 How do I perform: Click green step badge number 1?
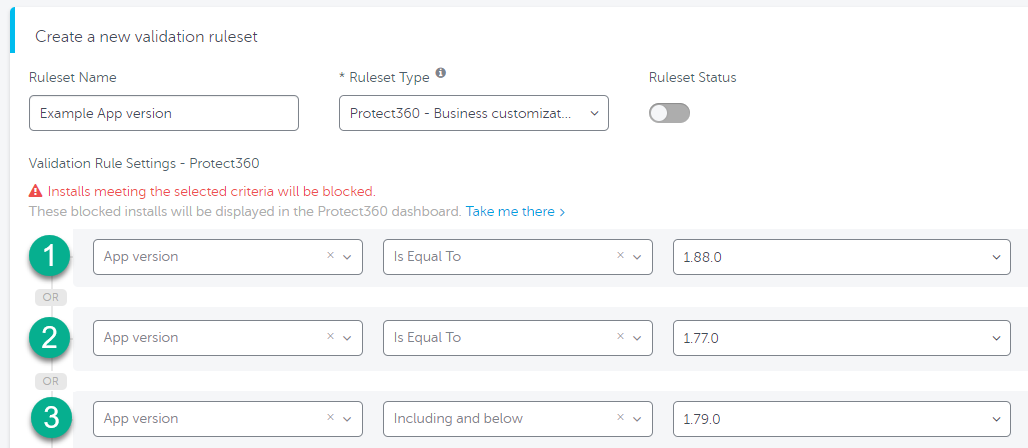[x=50, y=255]
